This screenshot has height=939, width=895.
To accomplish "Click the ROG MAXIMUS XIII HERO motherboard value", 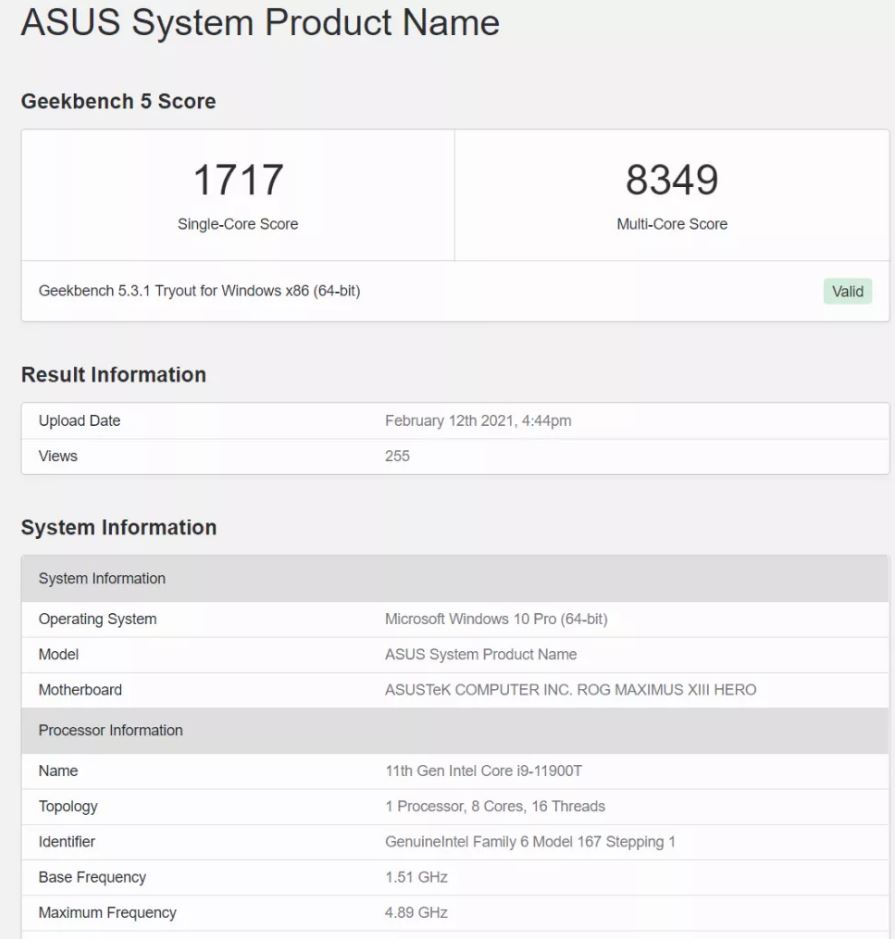I will (x=570, y=690).
